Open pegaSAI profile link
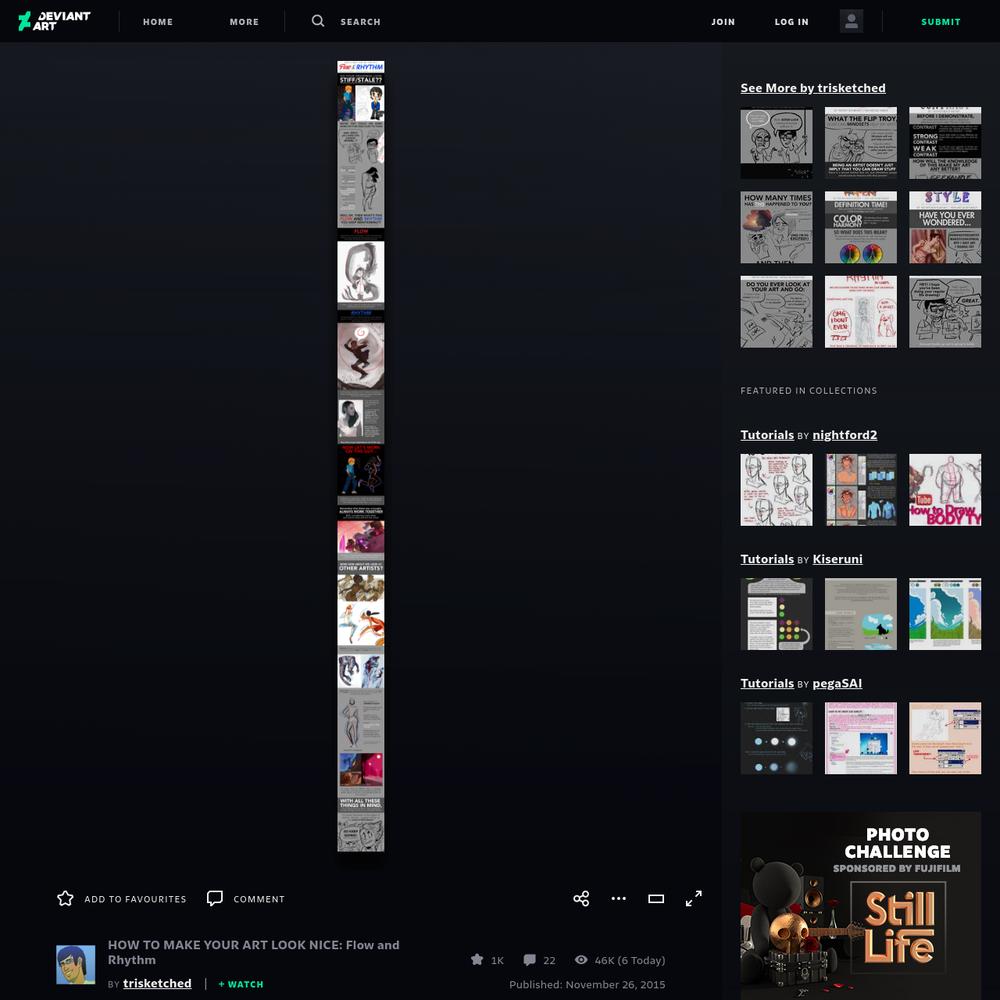 (x=837, y=684)
